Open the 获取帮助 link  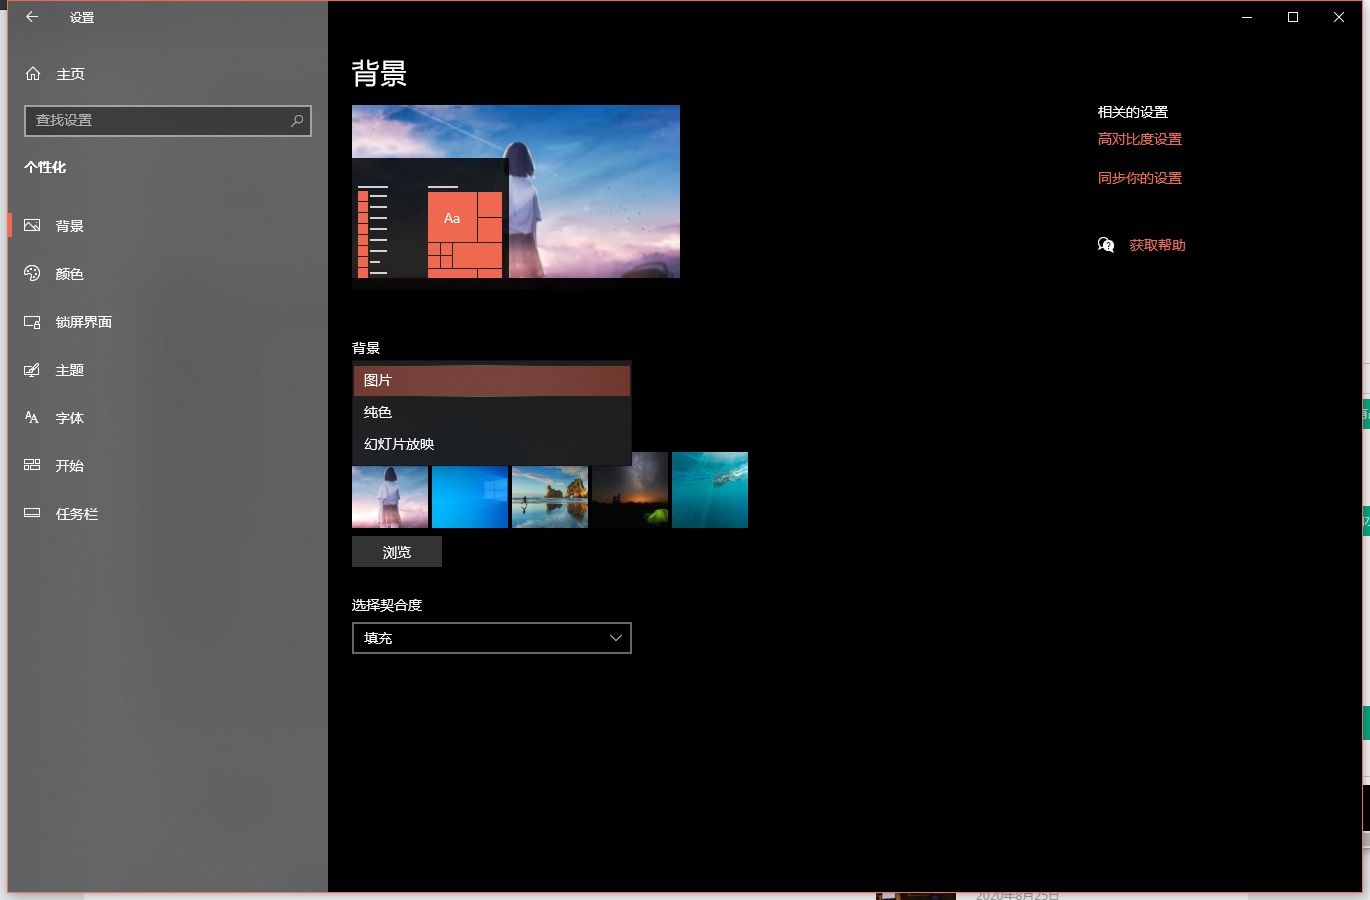[x=1157, y=245]
